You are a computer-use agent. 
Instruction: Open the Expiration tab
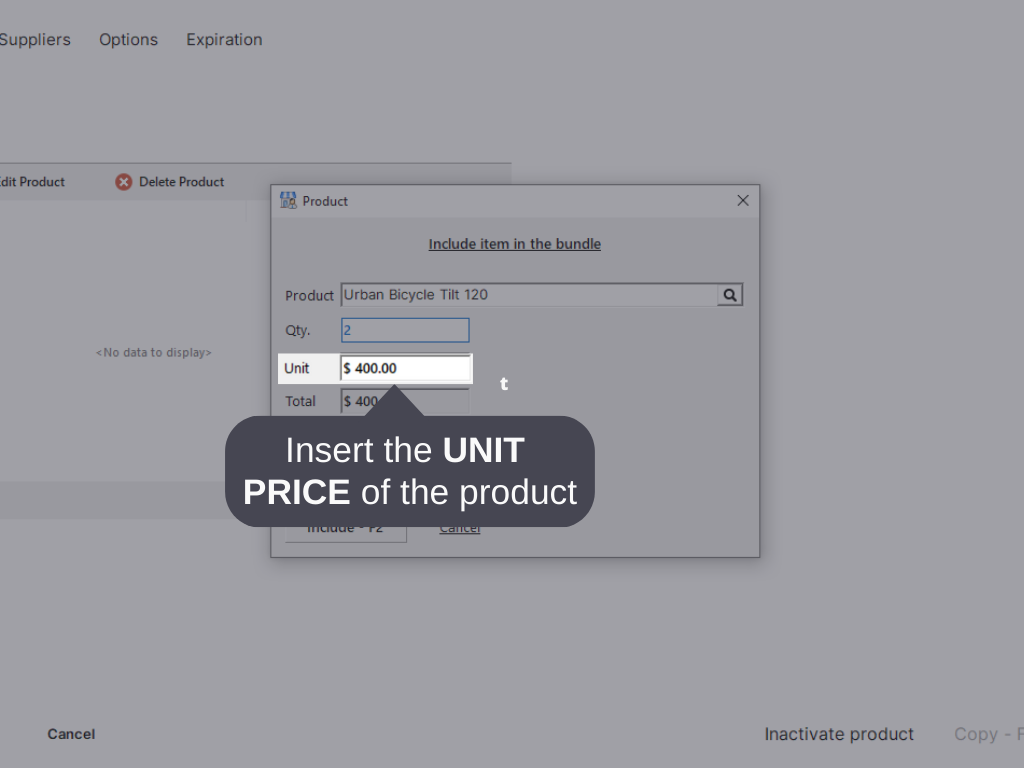click(224, 40)
